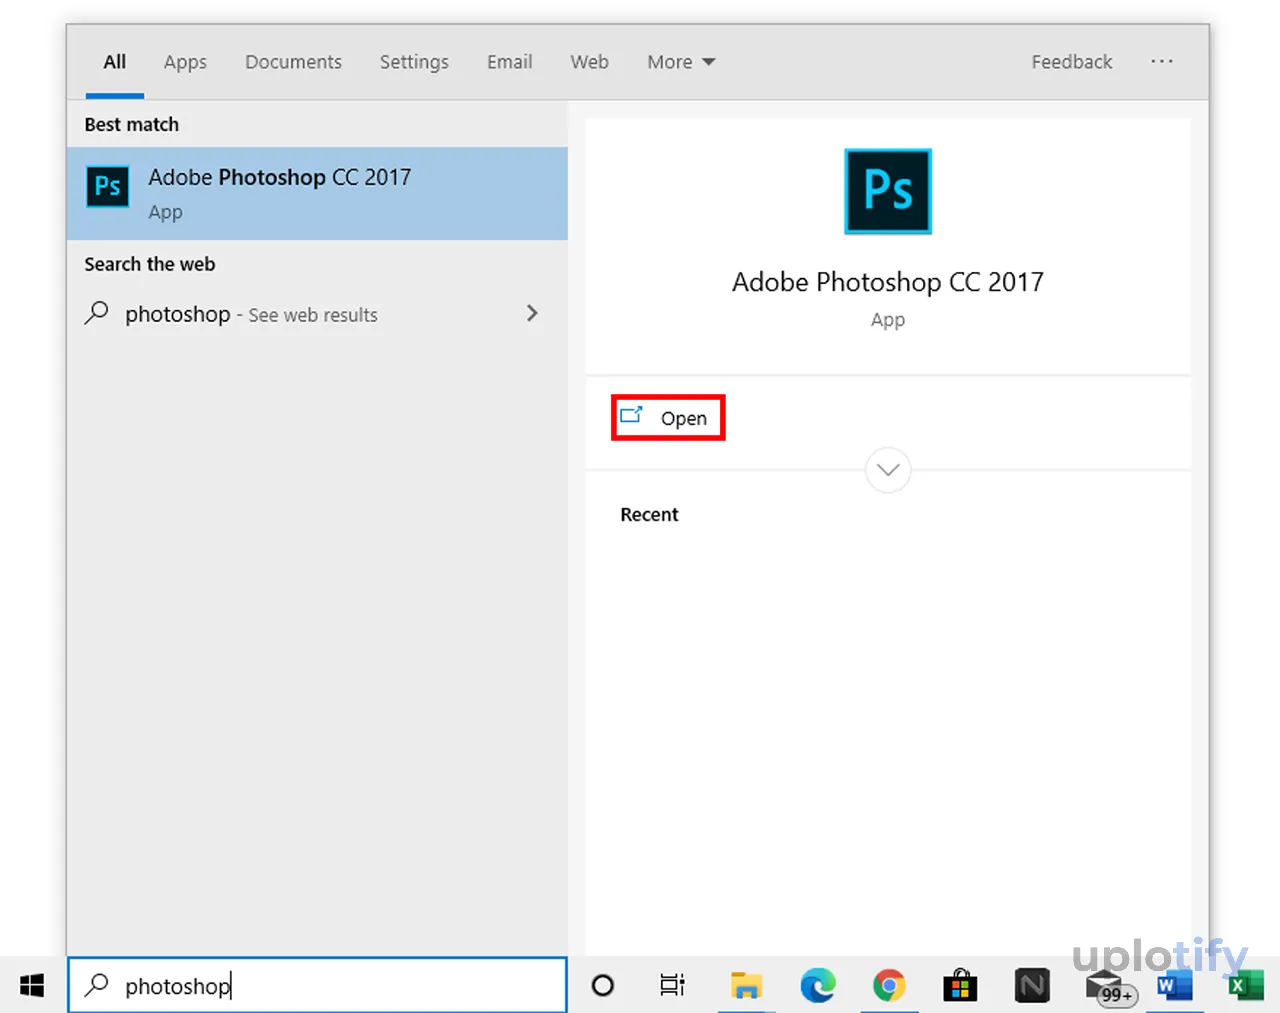Open Microsoft Store from the taskbar

coord(960,986)
